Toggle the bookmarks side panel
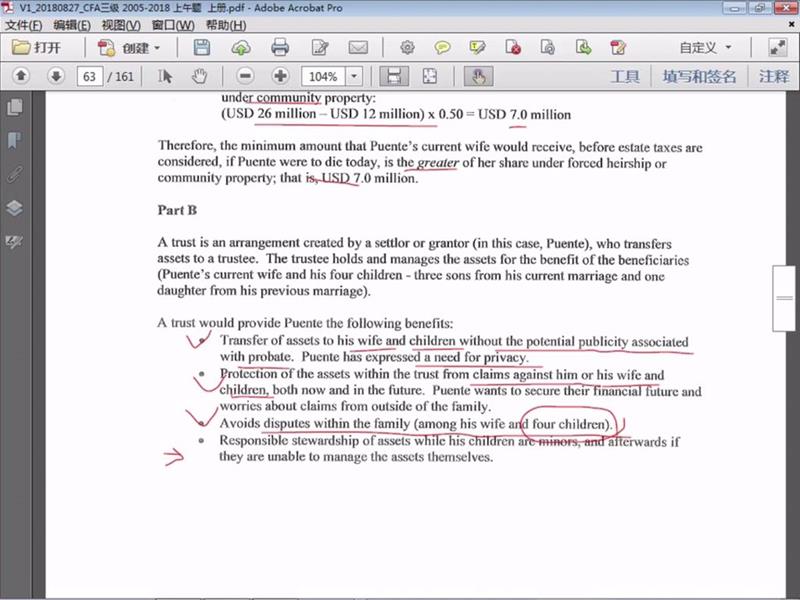800x600 pixels. pyautogui.click(x=14, y=140)
